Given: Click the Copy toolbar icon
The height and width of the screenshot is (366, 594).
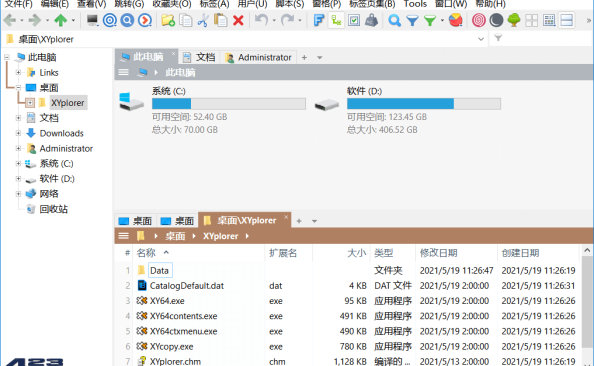Looking at the screenshot, I should (x=186, y=20).
